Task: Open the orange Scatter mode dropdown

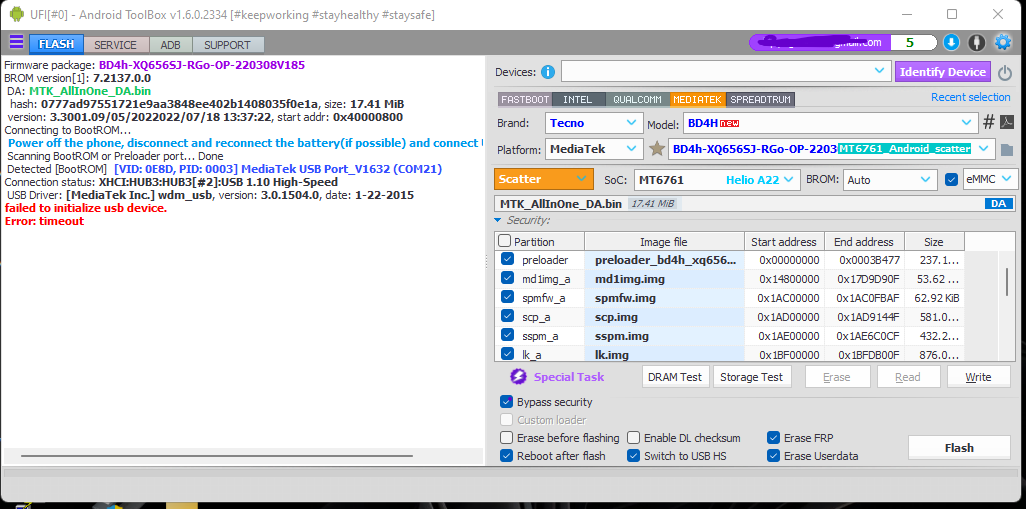Action: click(544, 179)
